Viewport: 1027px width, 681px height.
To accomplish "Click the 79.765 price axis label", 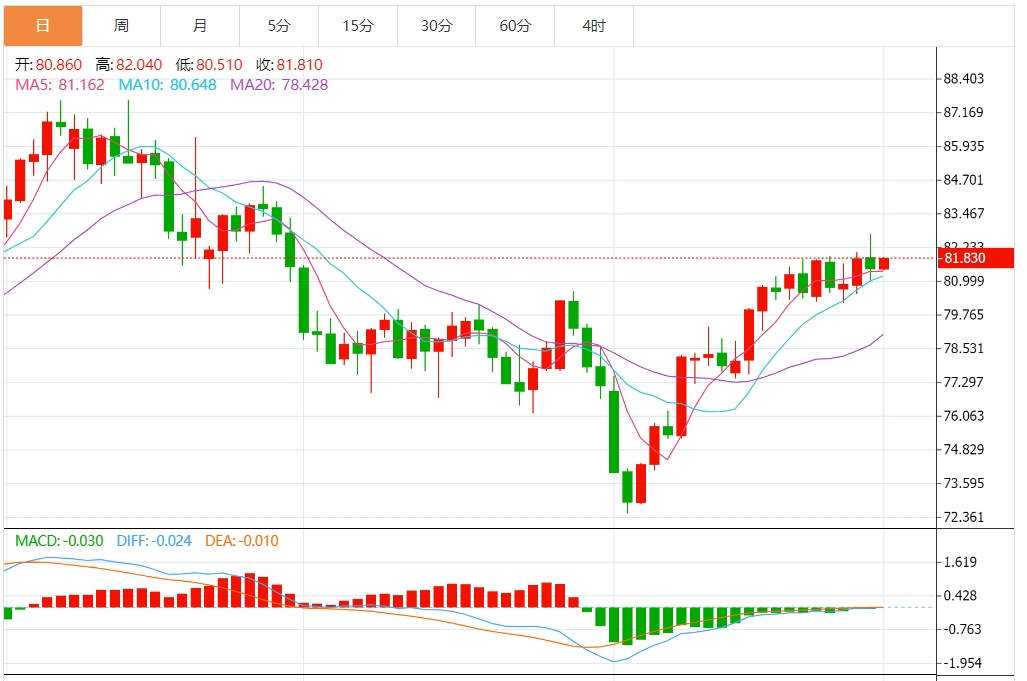I will point(963,315).
